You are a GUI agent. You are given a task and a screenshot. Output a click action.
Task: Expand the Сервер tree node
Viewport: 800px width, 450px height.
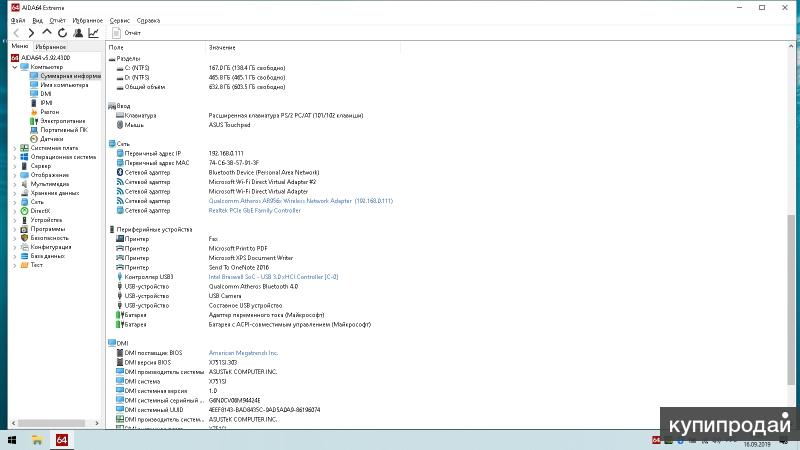coord(15,166)
